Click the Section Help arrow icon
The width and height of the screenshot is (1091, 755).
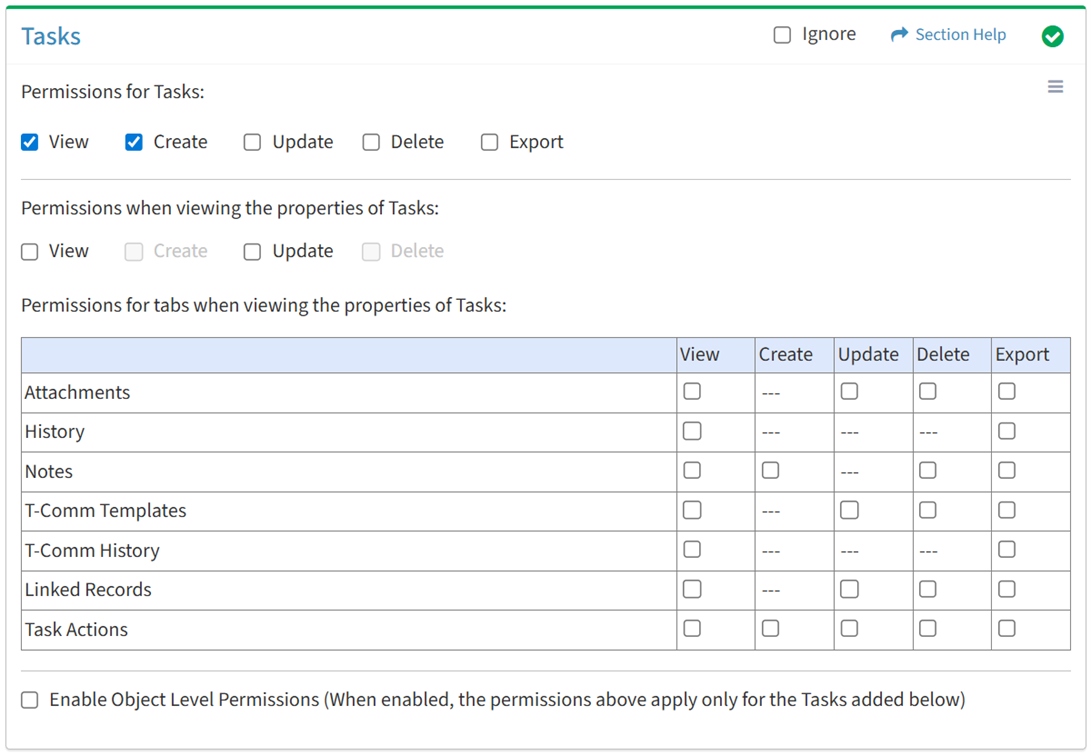899,35
